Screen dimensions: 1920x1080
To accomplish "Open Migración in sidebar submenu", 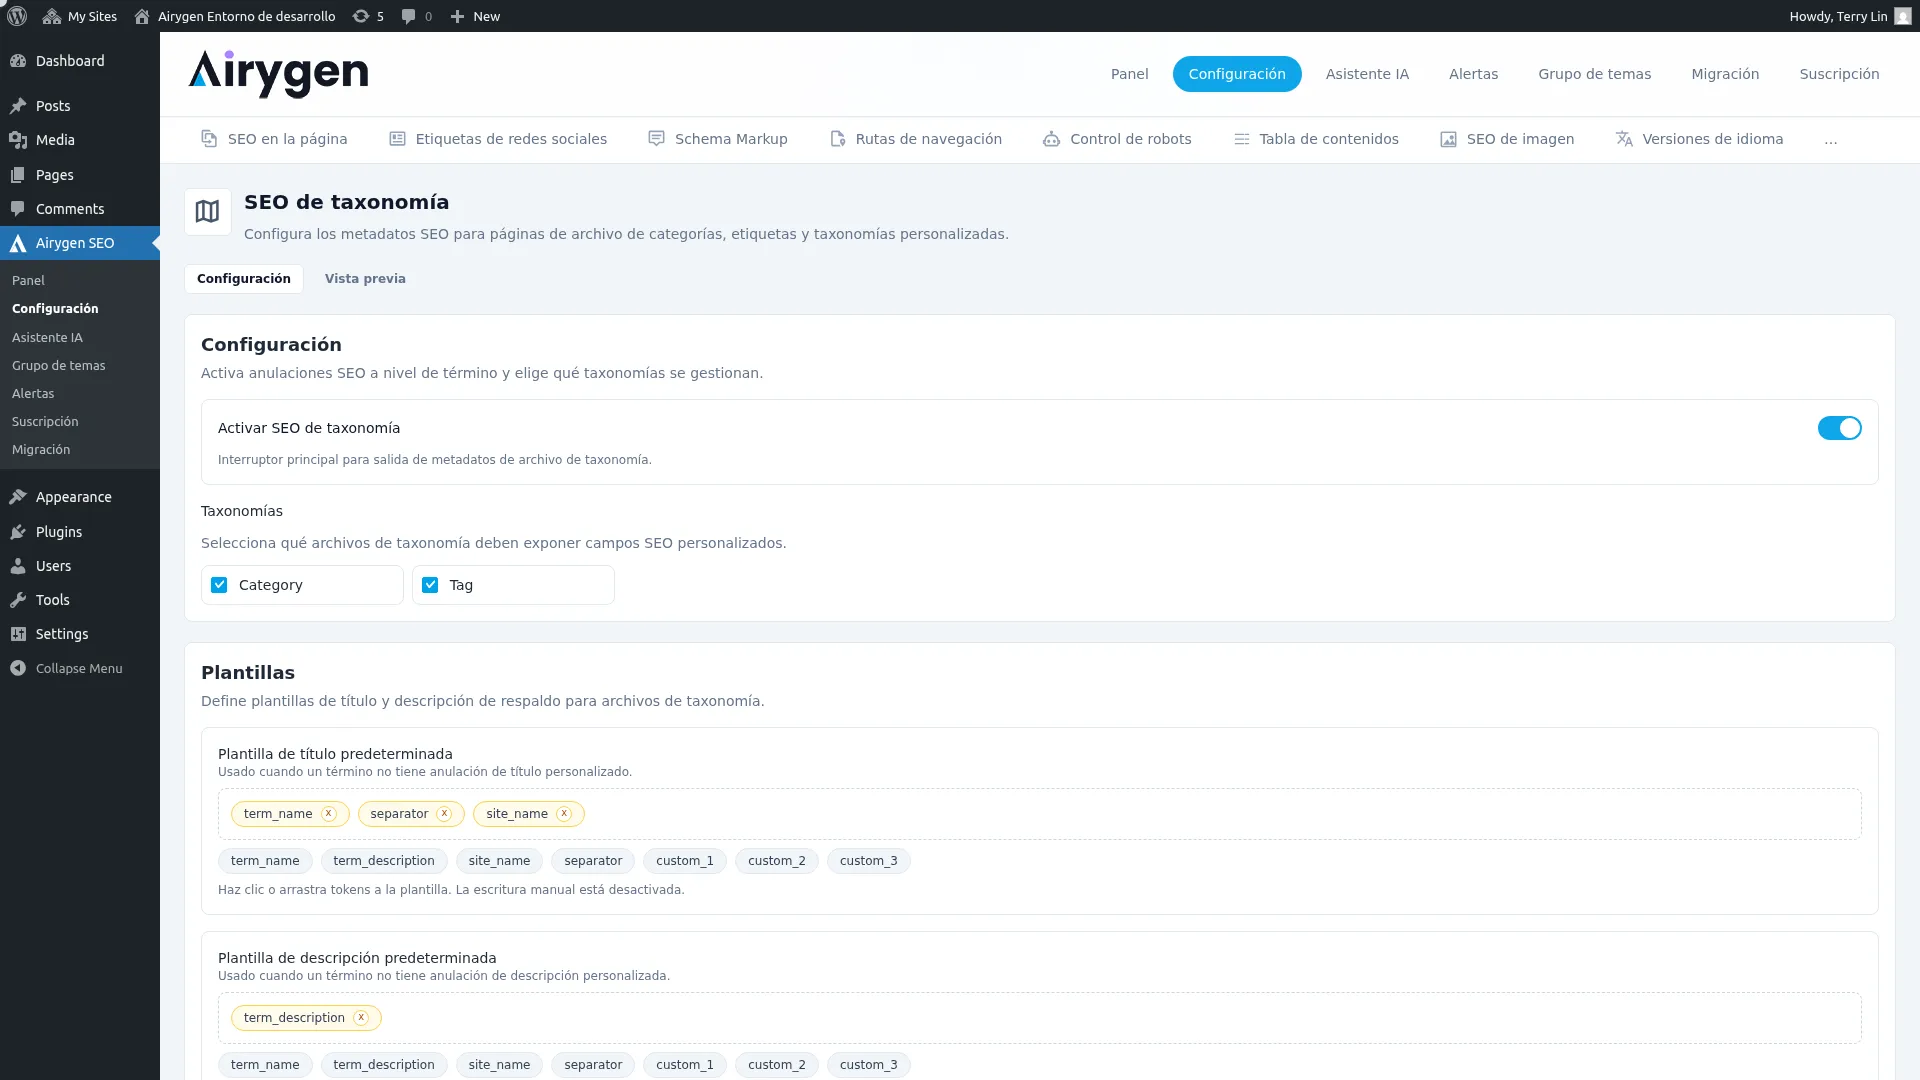I will (x=41, y=450).
